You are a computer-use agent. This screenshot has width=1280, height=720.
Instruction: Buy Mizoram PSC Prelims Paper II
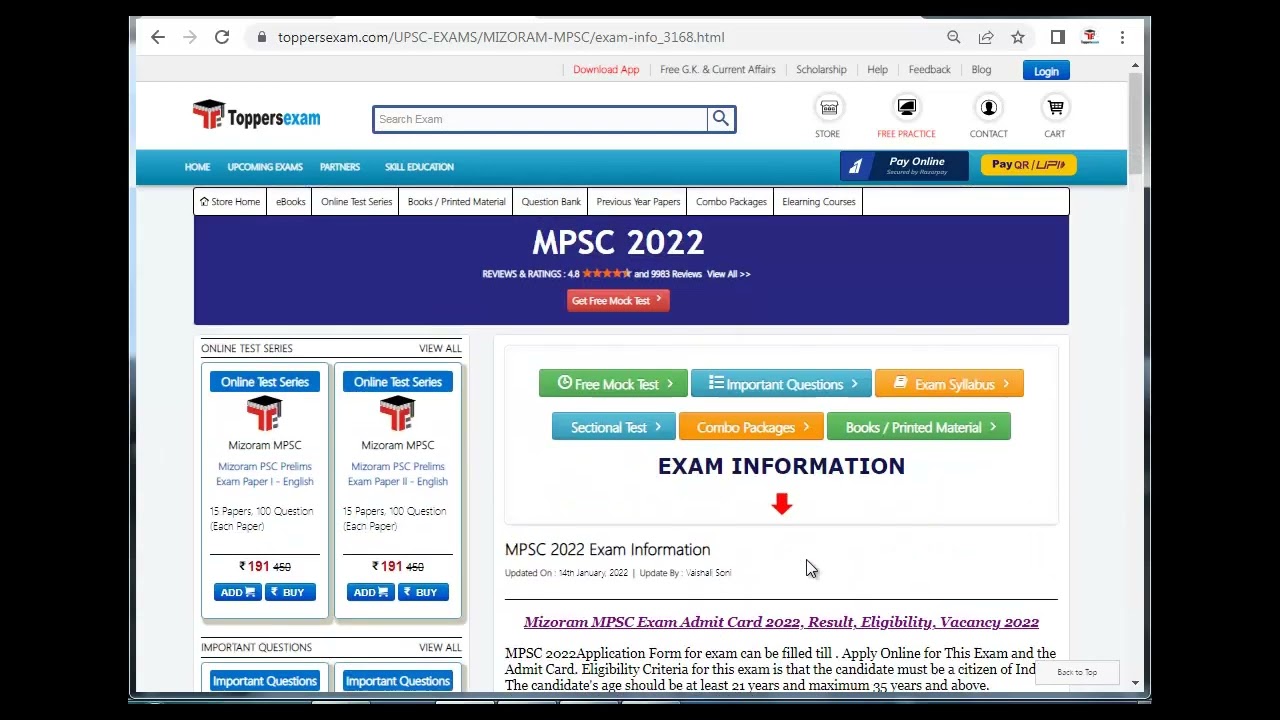421,592
